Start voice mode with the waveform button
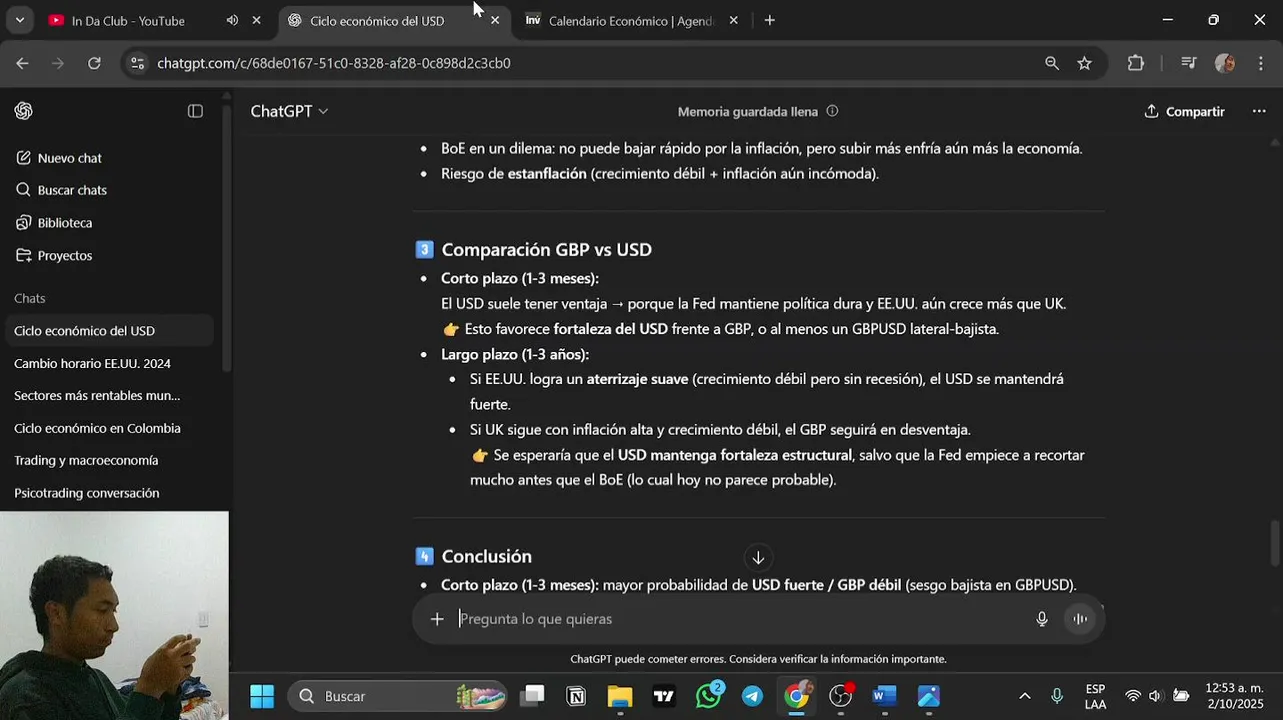This screenshot has height=720, width=1283. (x=1080, y=619)
